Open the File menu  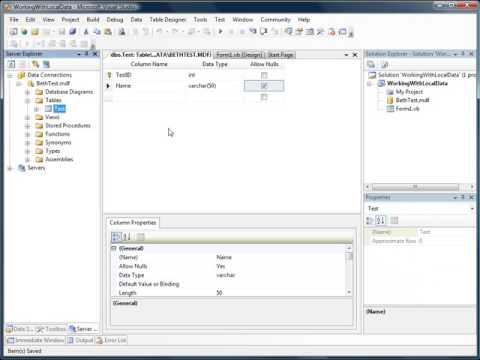[x=14, y=20]
